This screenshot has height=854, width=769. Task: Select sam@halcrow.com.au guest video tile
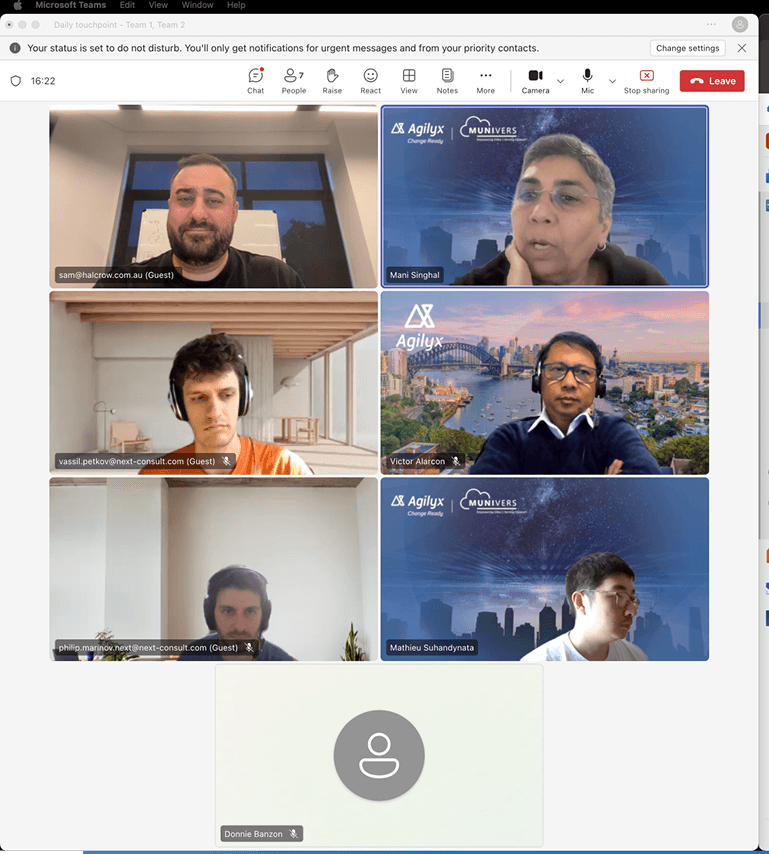(213, 197)
